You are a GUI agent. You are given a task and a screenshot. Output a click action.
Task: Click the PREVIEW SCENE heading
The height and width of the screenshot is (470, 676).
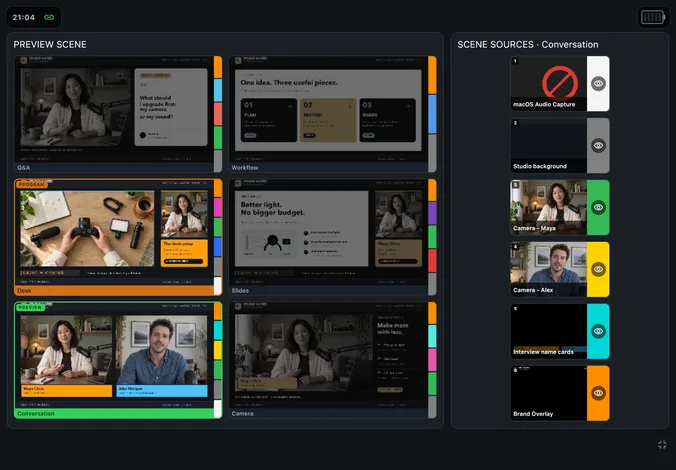(x=50, y=44)
